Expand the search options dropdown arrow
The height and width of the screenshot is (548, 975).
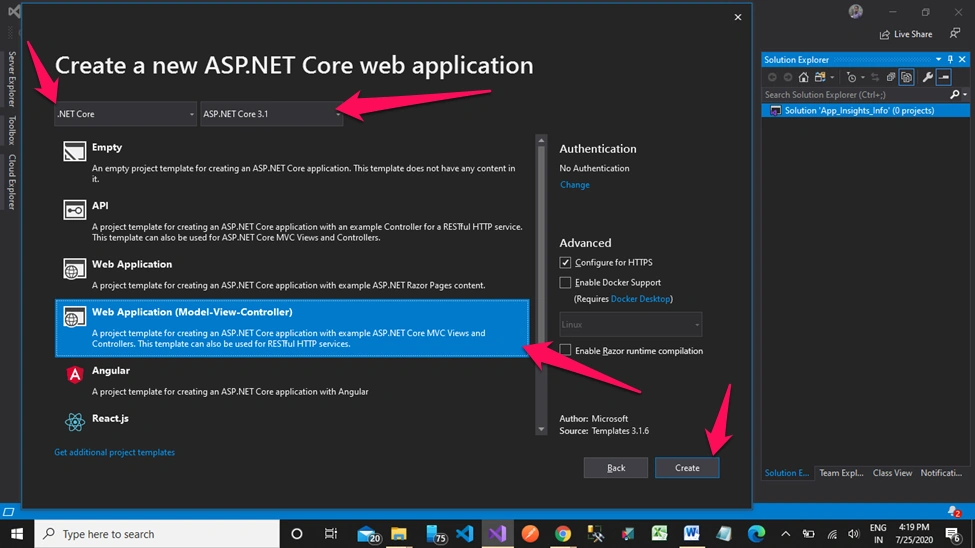point(965,95)
